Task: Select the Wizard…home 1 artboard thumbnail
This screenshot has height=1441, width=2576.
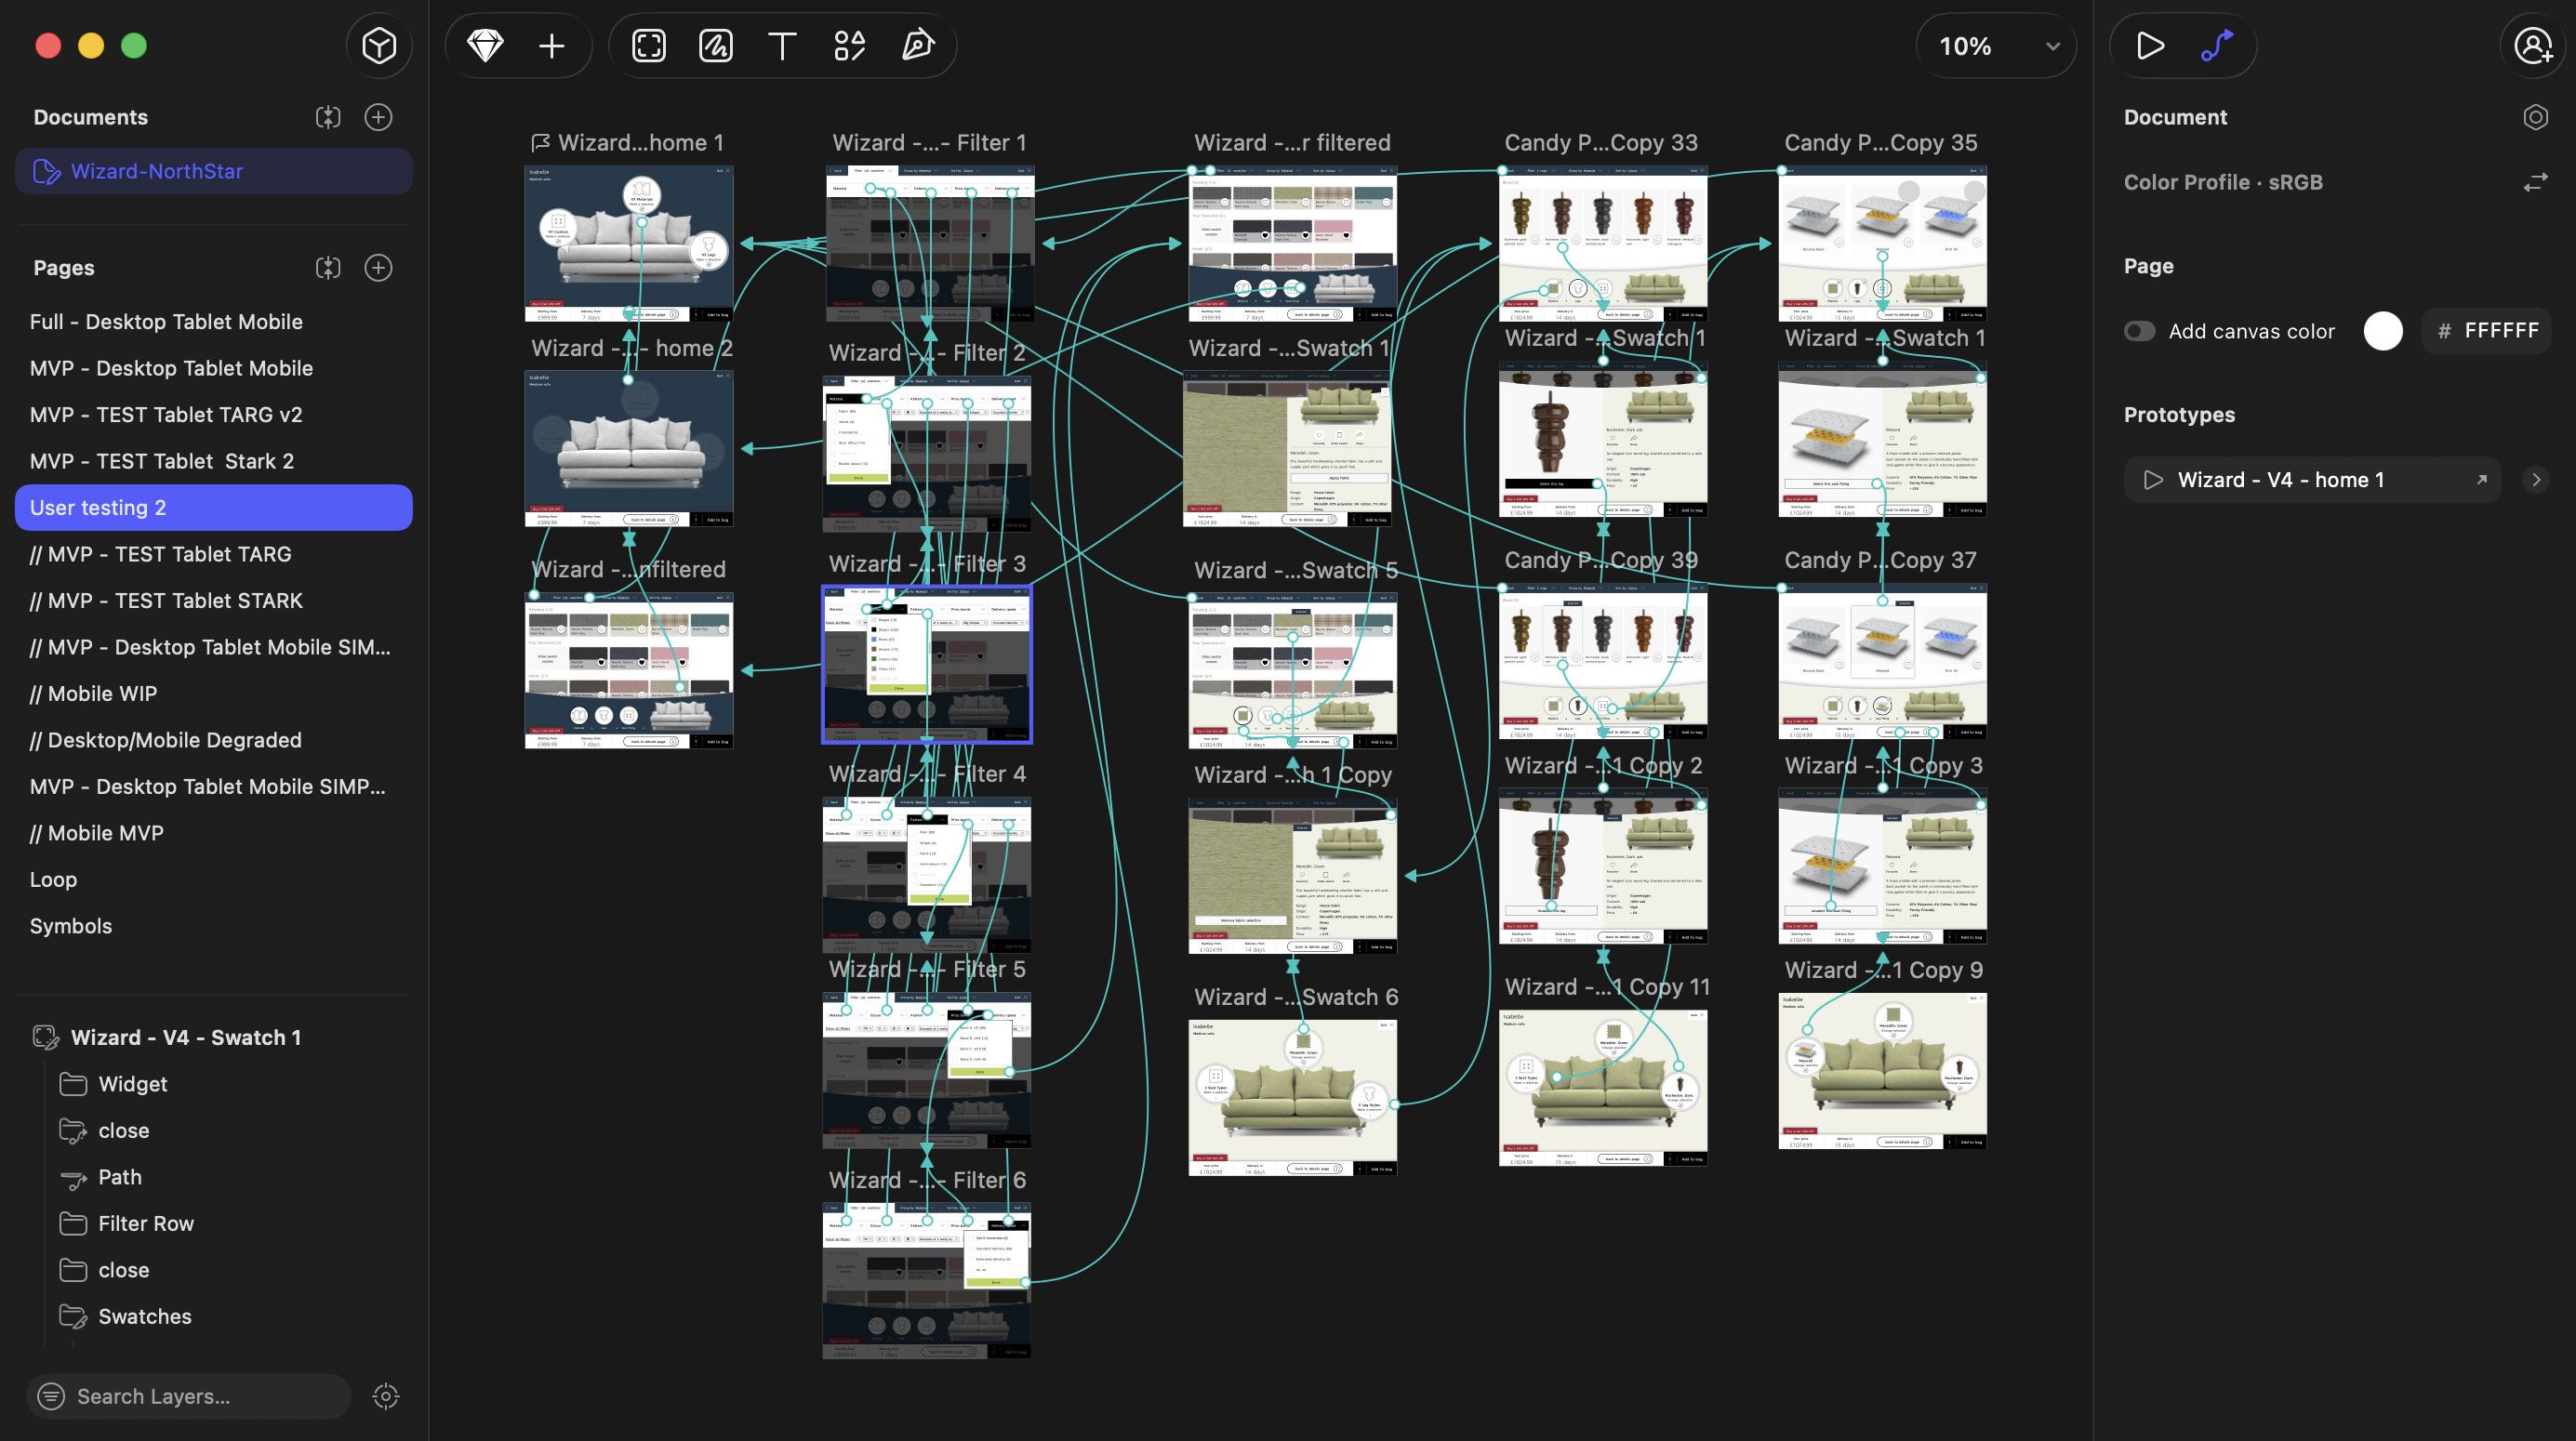Action: click(629, 243)
